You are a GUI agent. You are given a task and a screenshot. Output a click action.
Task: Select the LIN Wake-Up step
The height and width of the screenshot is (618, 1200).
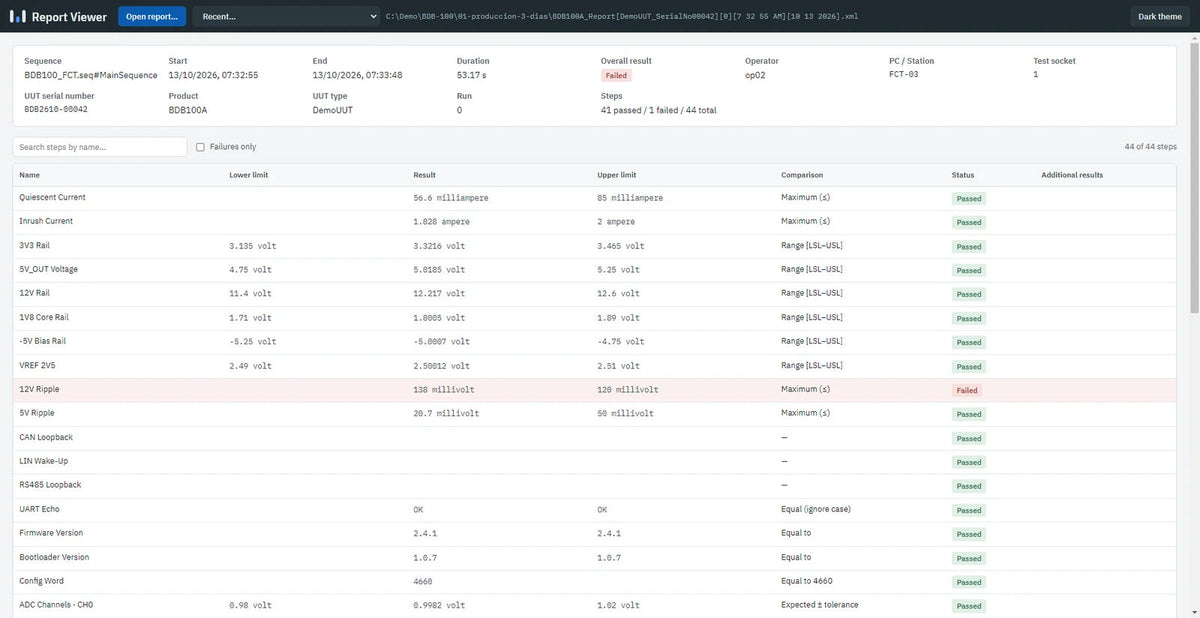coord(595,461)
